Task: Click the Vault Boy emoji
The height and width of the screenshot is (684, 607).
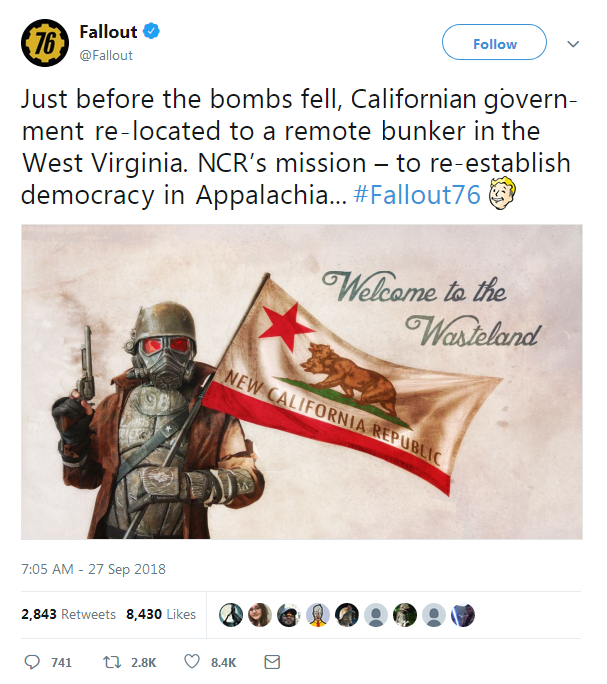Action: tap(502, 193)
